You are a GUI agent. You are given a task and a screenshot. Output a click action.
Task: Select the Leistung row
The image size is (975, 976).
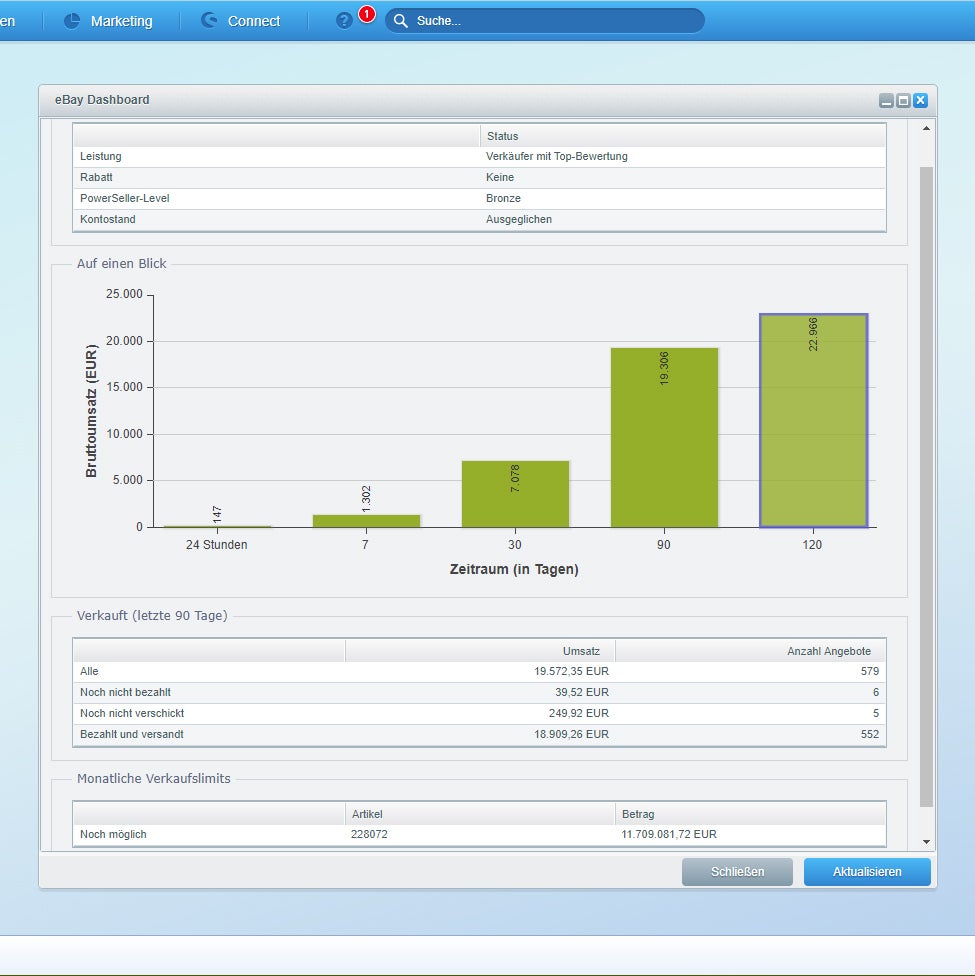pos(479,157)
